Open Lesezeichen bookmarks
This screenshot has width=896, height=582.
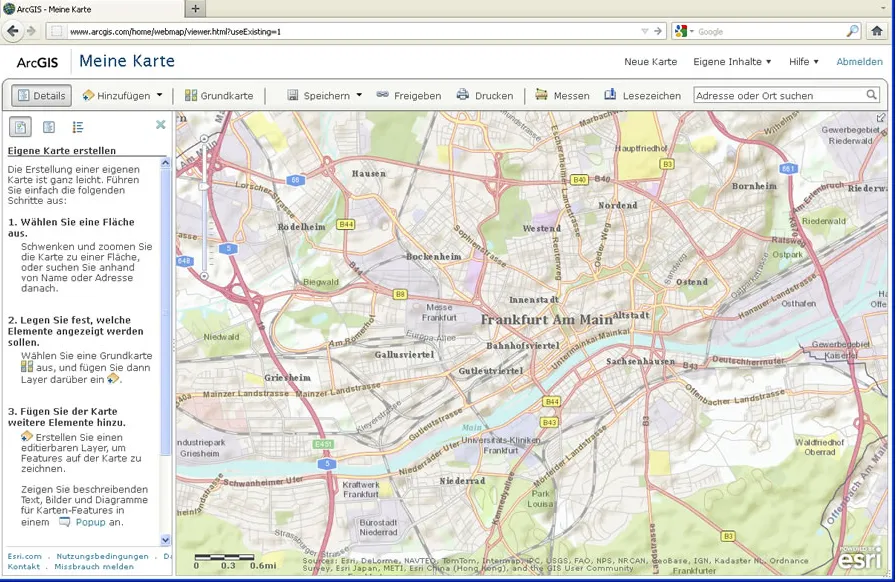642,96
